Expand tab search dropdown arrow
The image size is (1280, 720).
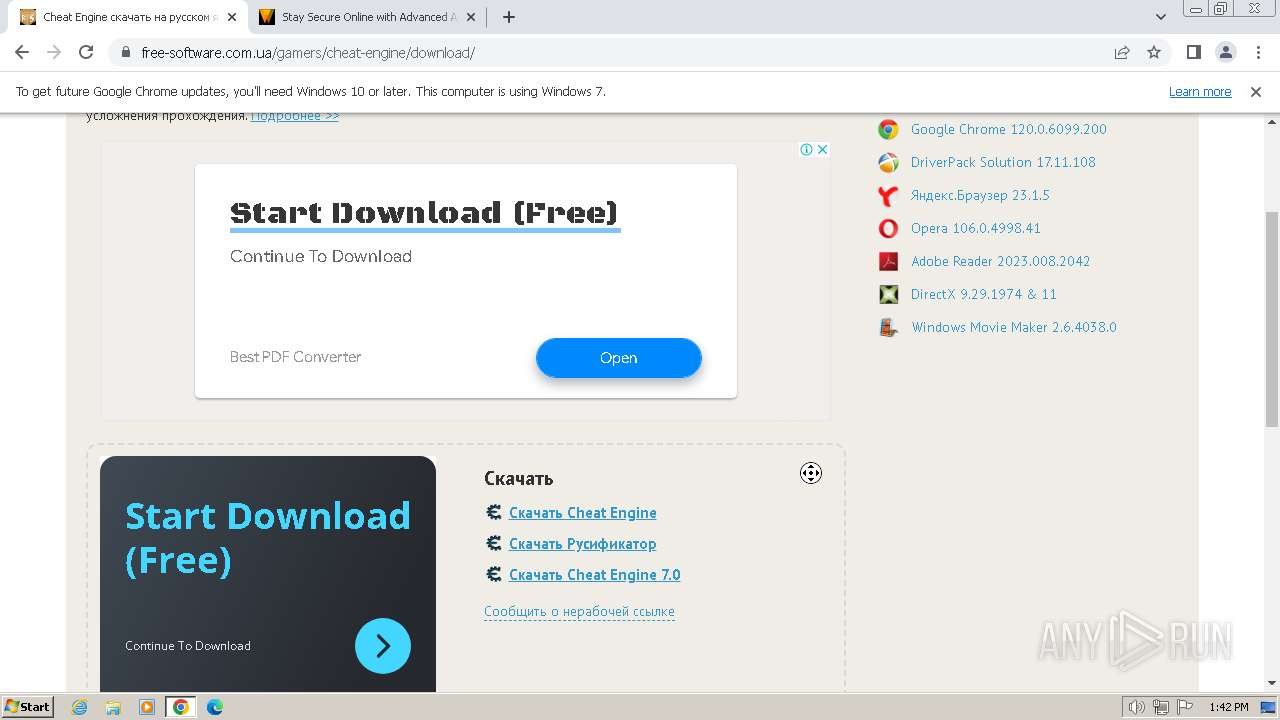[1161, 17]
